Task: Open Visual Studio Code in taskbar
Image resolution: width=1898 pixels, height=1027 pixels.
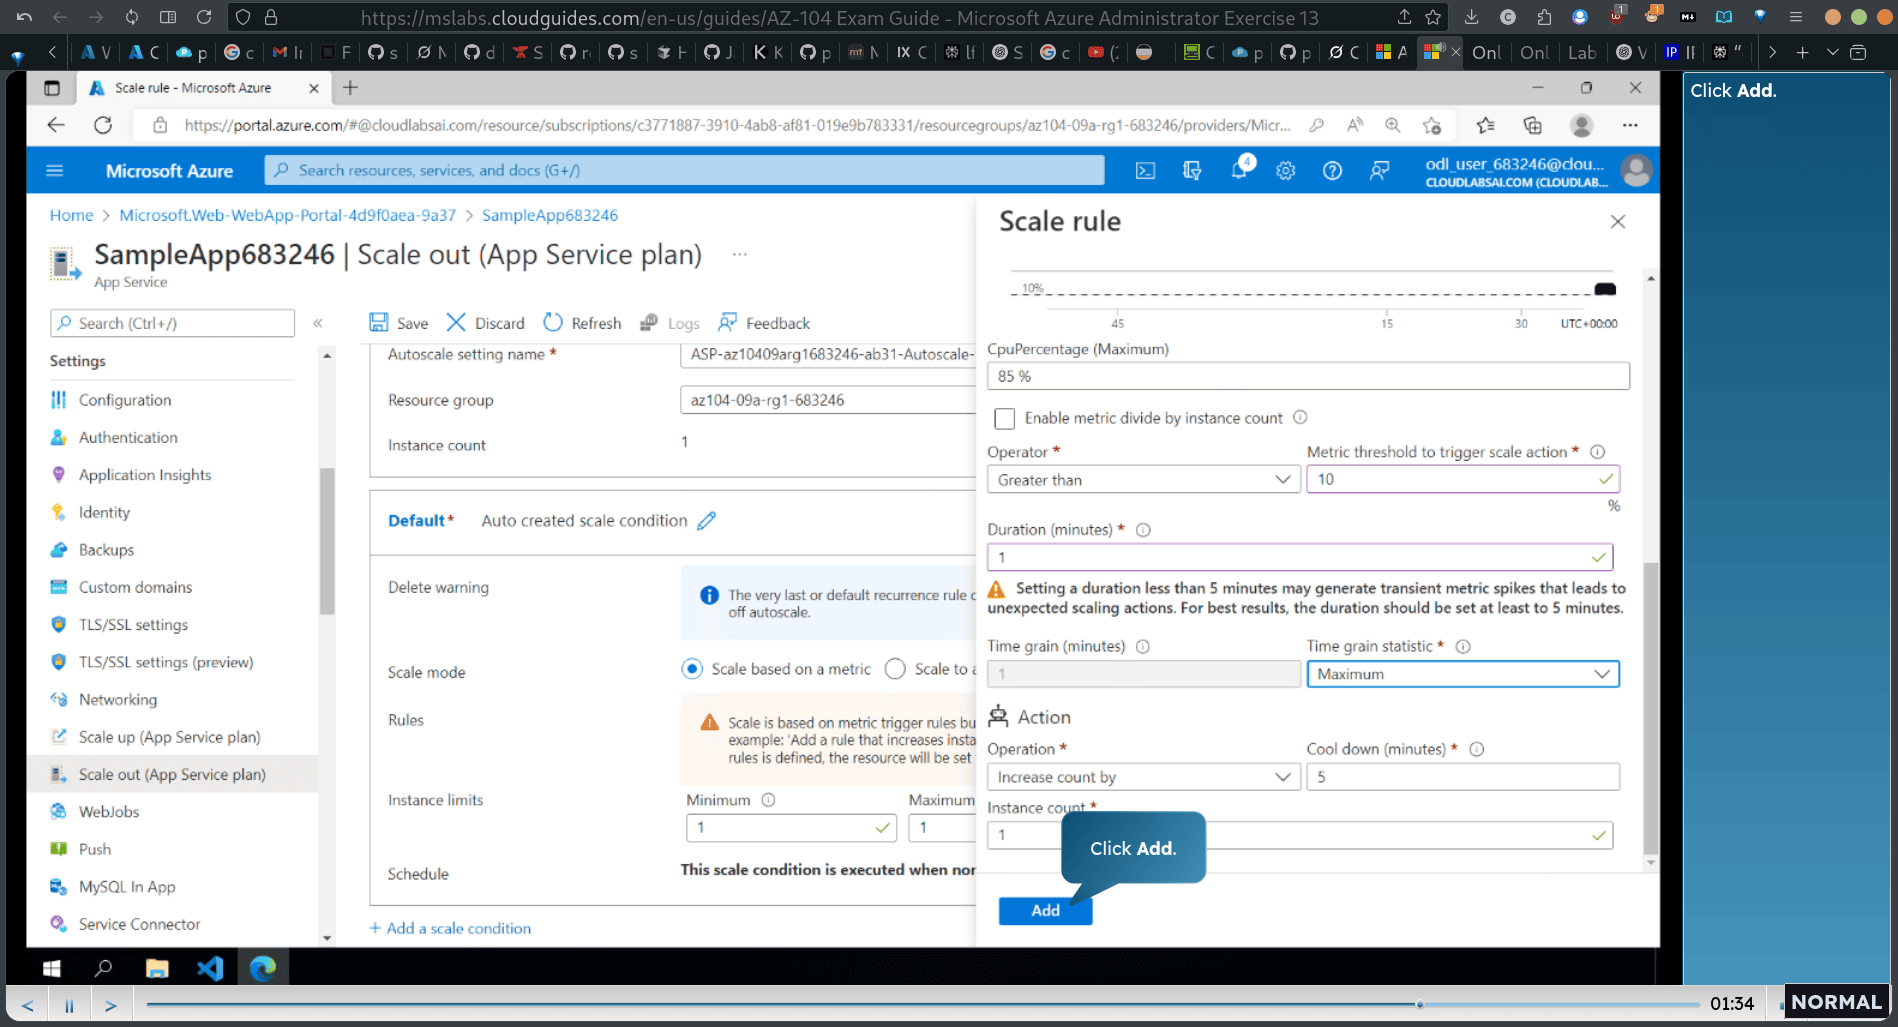Action: click(x=210, y=967)
